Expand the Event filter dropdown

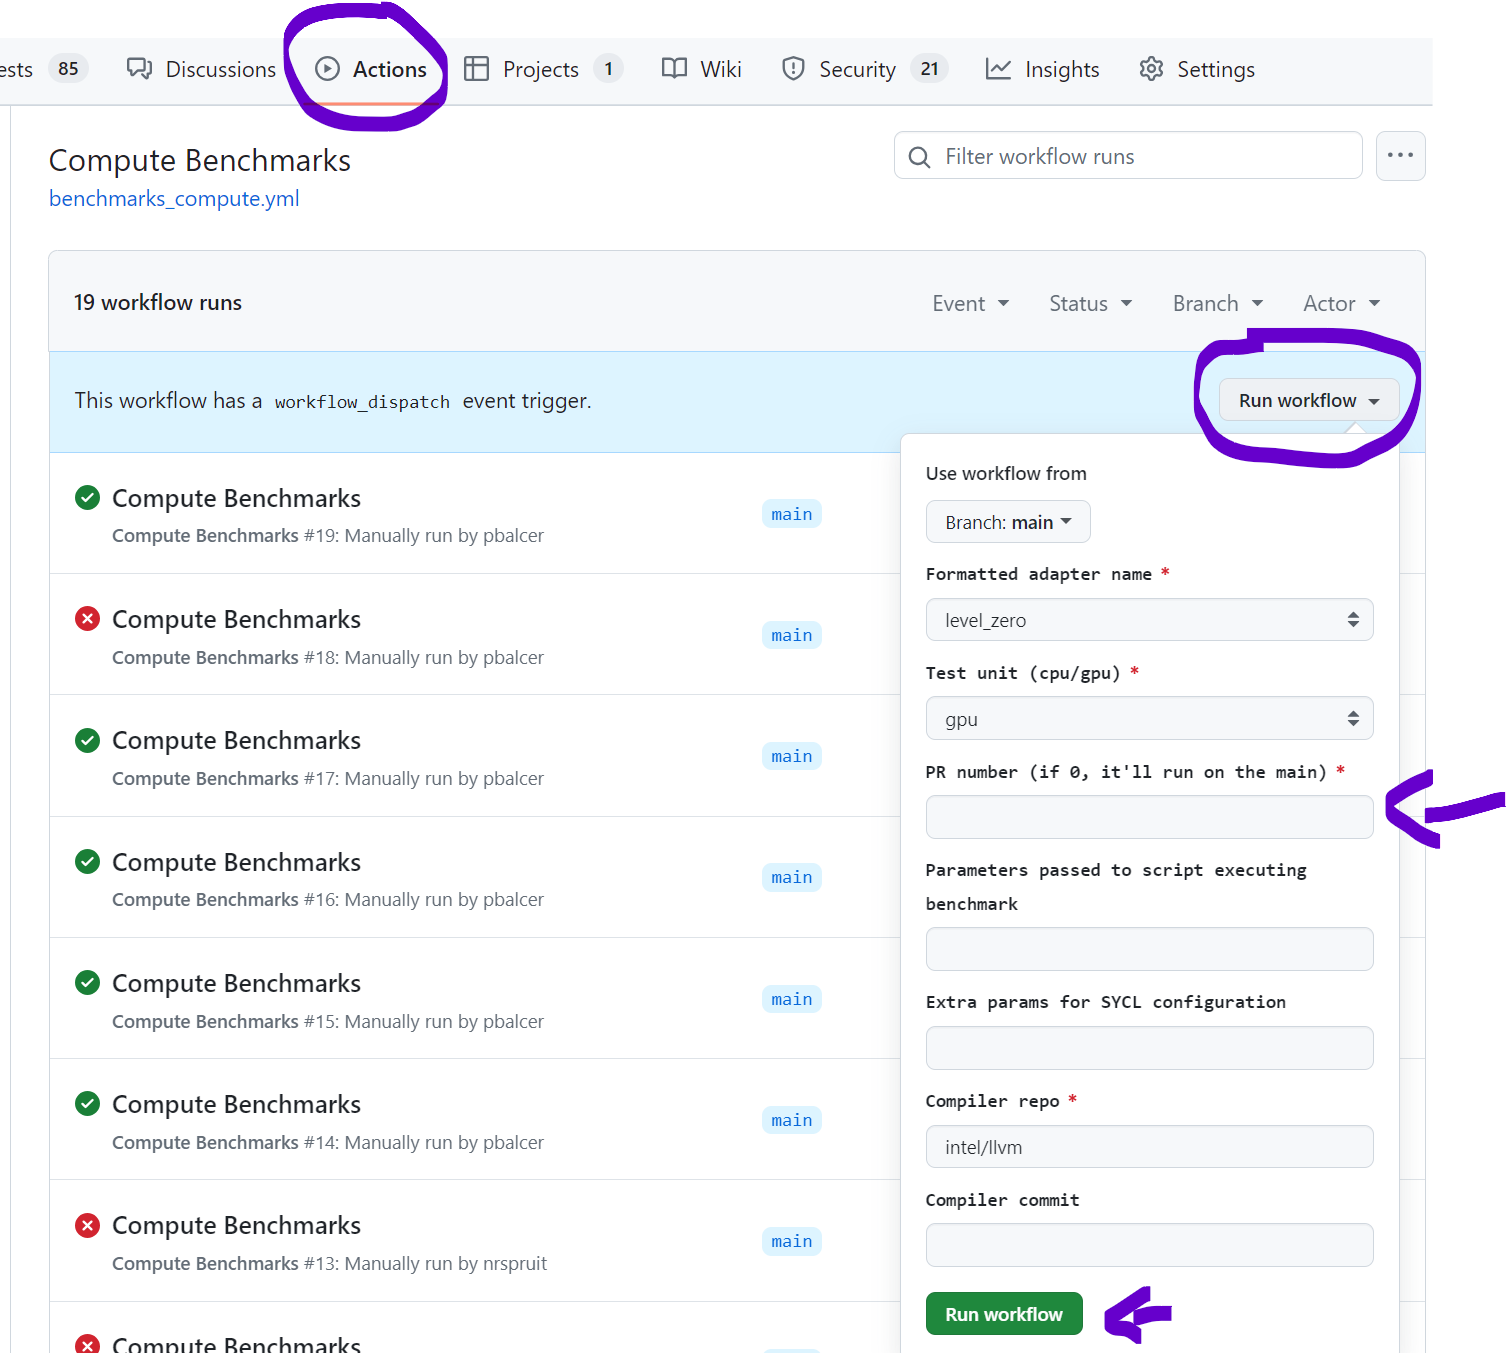(x=970, y=303)
